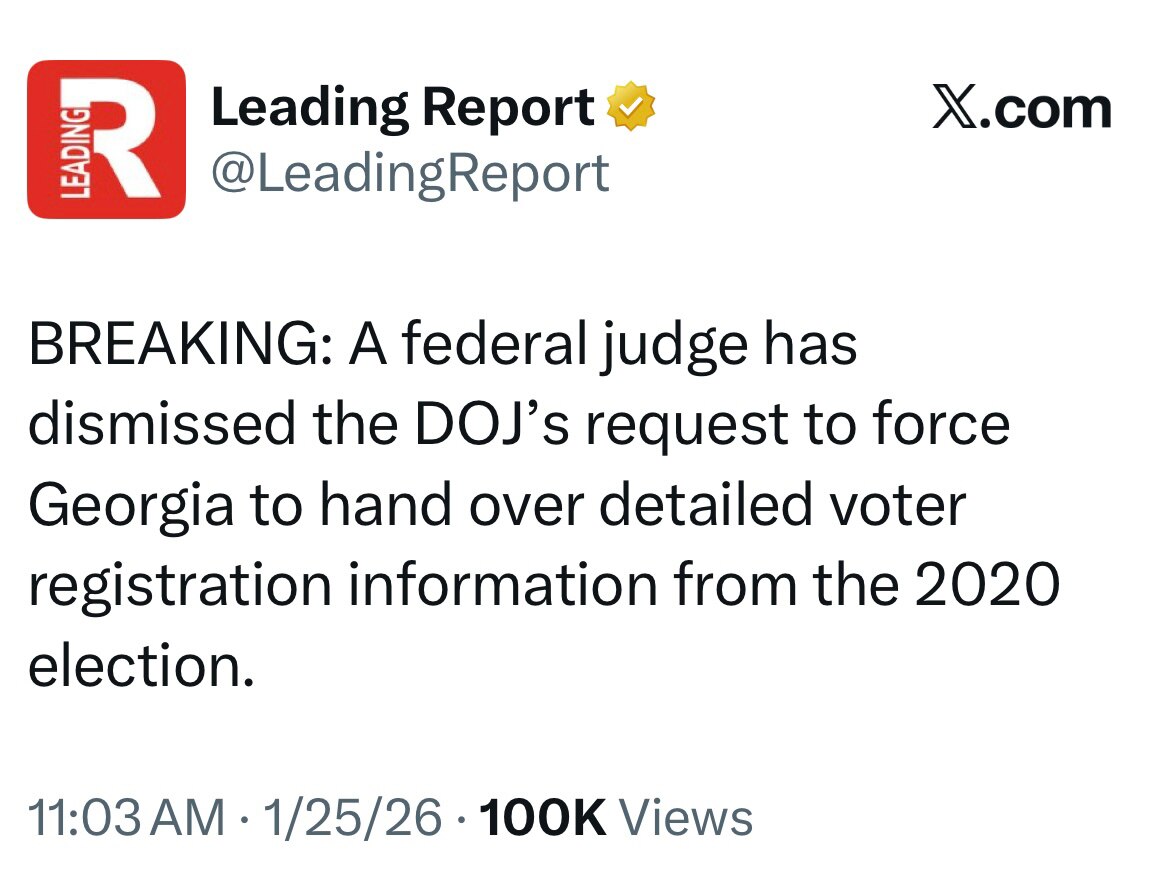Image resolution: width=1170 pixels, height=880 pixels.
Task: Click the words registration information
Action: click(342, 586)
